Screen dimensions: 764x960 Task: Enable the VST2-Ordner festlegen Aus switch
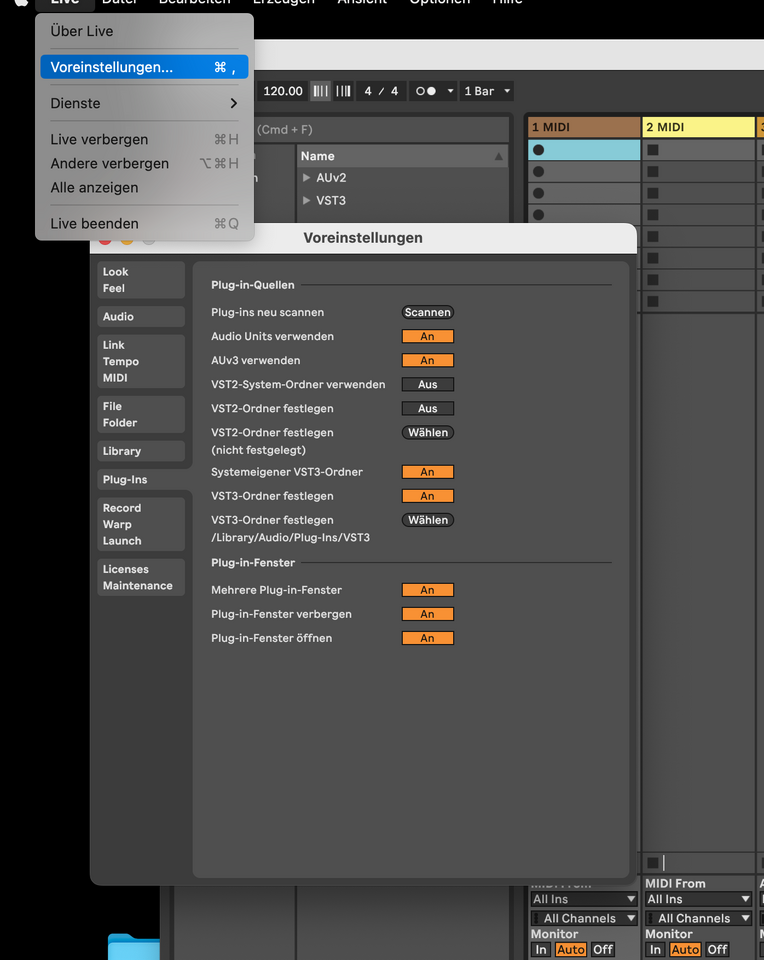coord(427,408)
